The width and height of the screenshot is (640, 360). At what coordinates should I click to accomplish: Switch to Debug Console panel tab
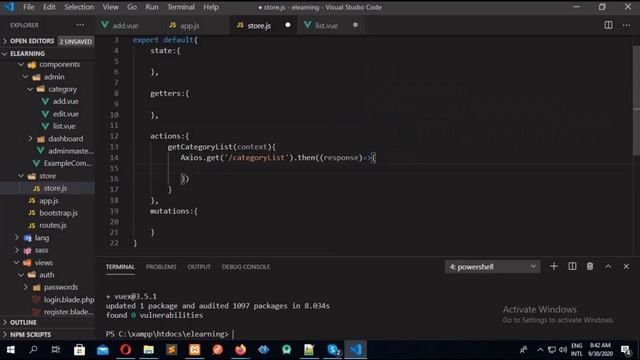(x=246, y=267)
